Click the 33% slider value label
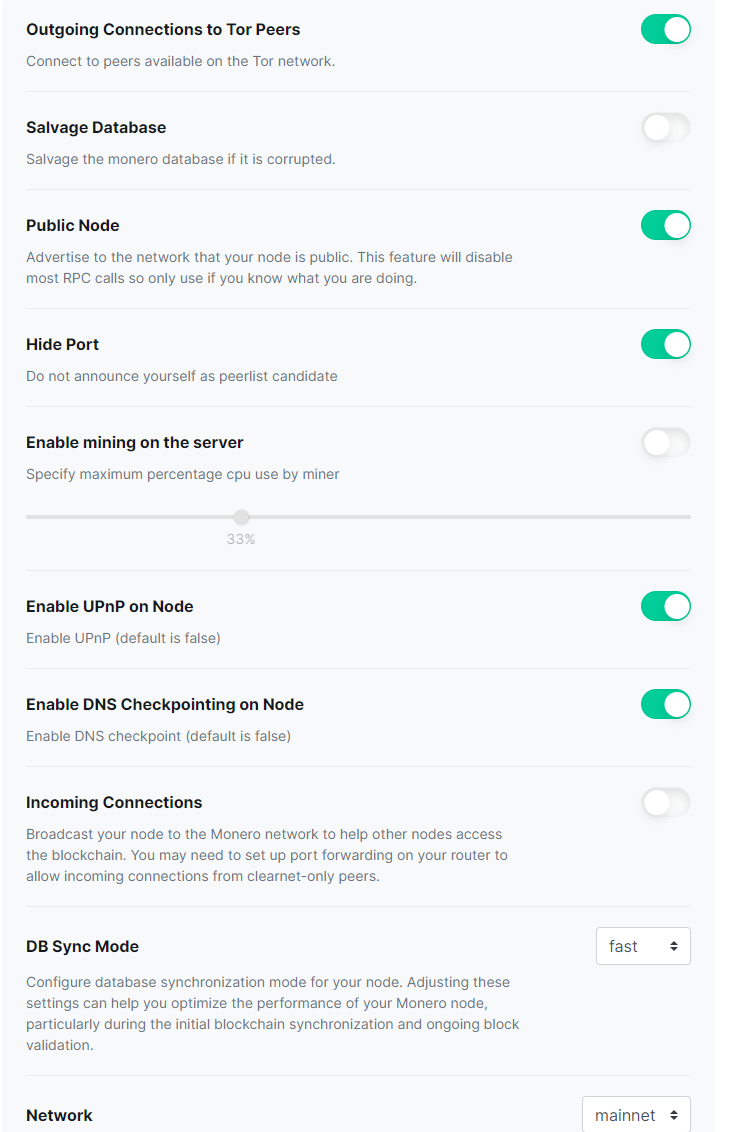Viewport: 753px width, 1132px height. click(241, 539)
